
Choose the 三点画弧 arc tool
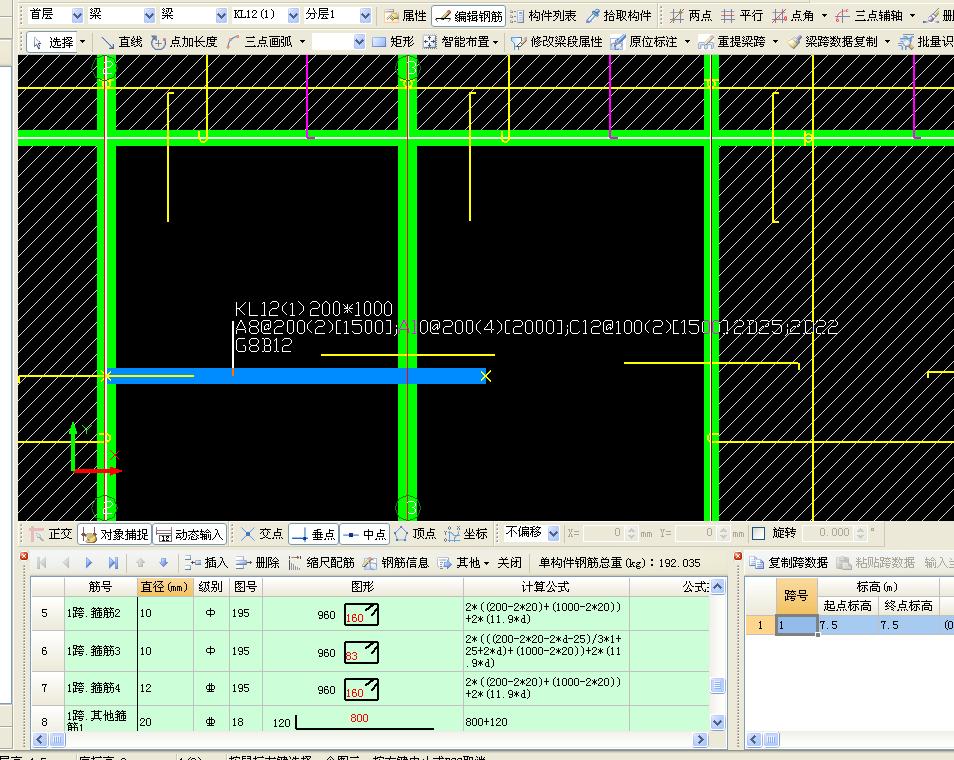pos(267,42)
